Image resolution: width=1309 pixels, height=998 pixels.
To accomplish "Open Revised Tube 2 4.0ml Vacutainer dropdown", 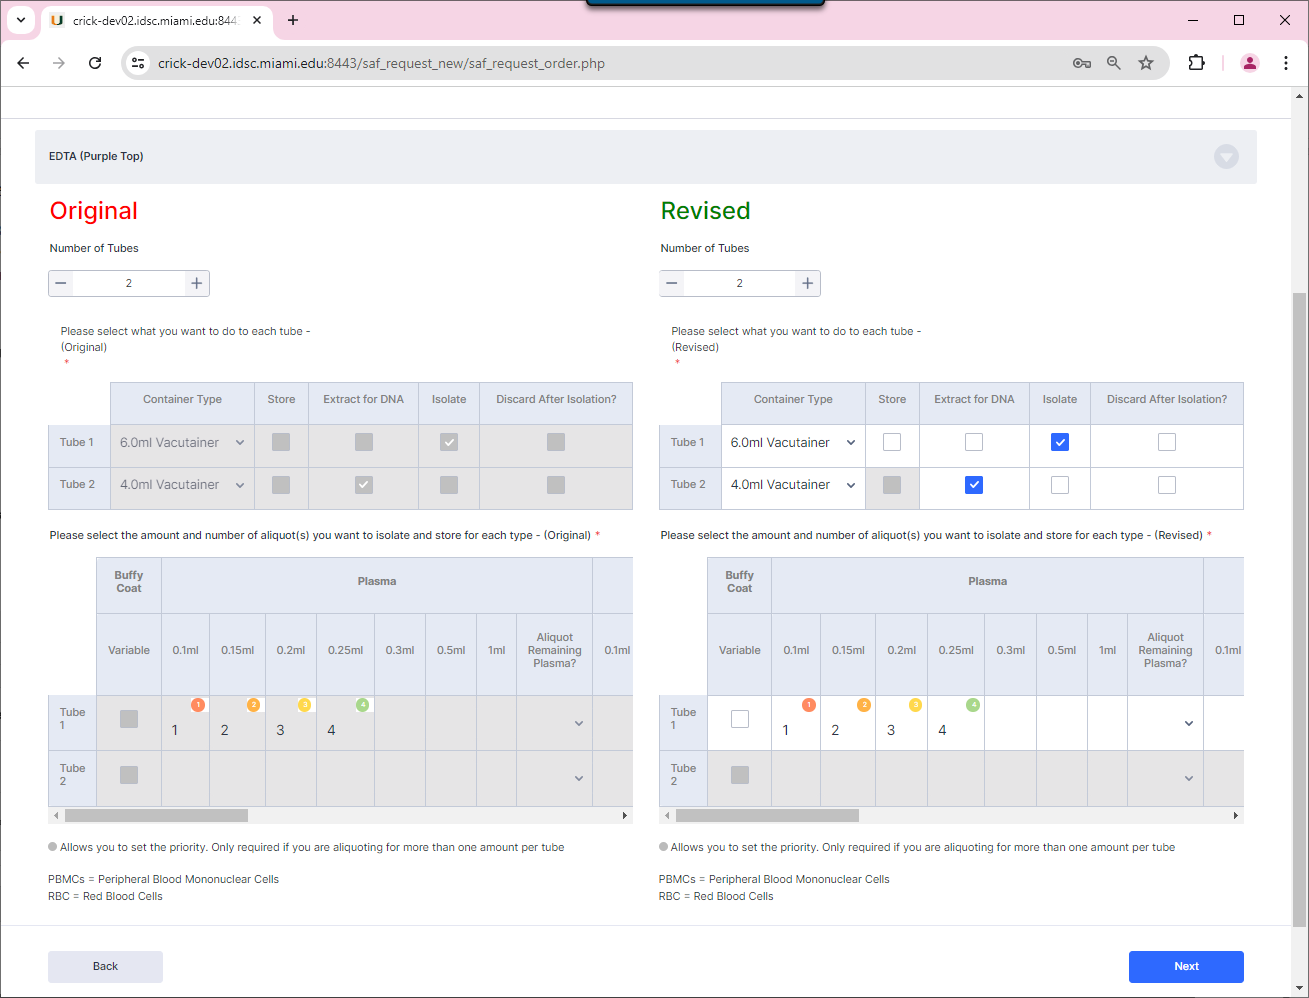I will 793,485.
